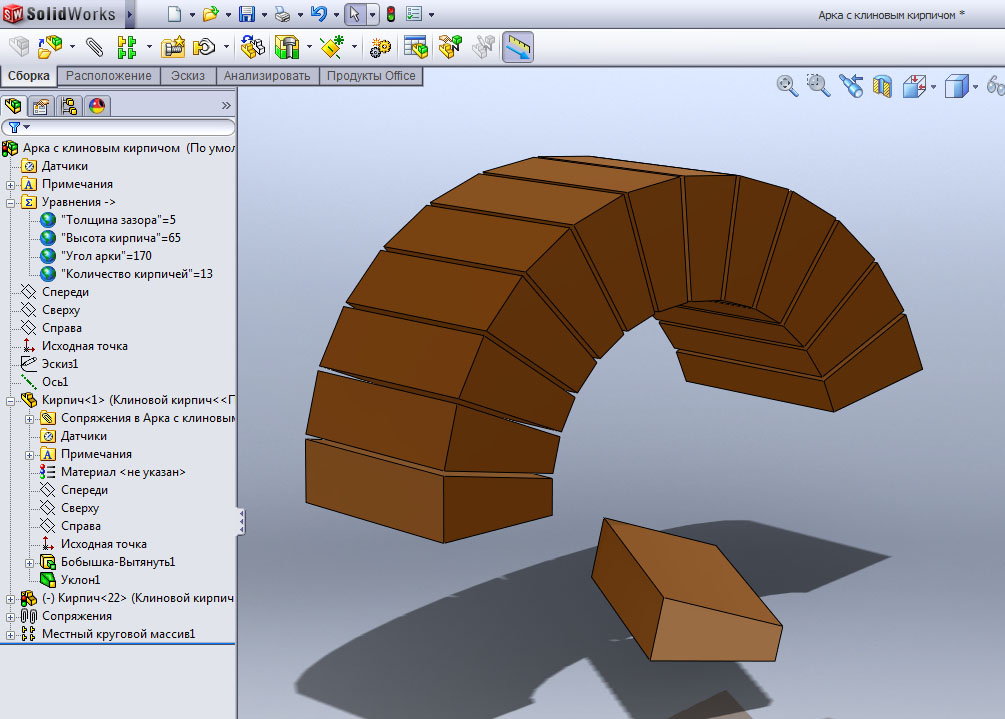Toggle the Measure tool at toolbar end

coord(517,47)
